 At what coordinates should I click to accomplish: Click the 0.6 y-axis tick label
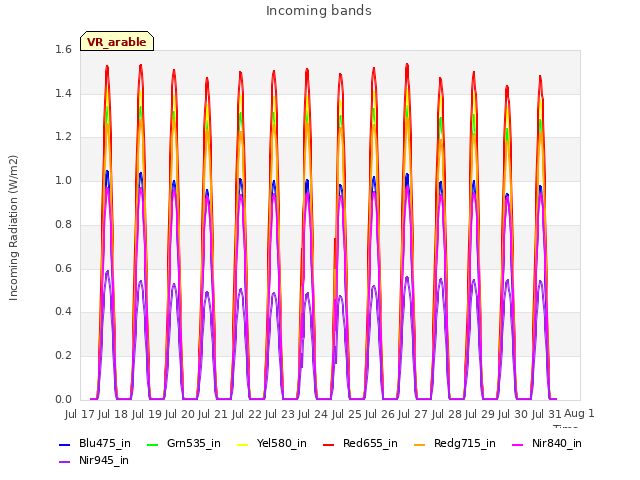click(63, 269)
